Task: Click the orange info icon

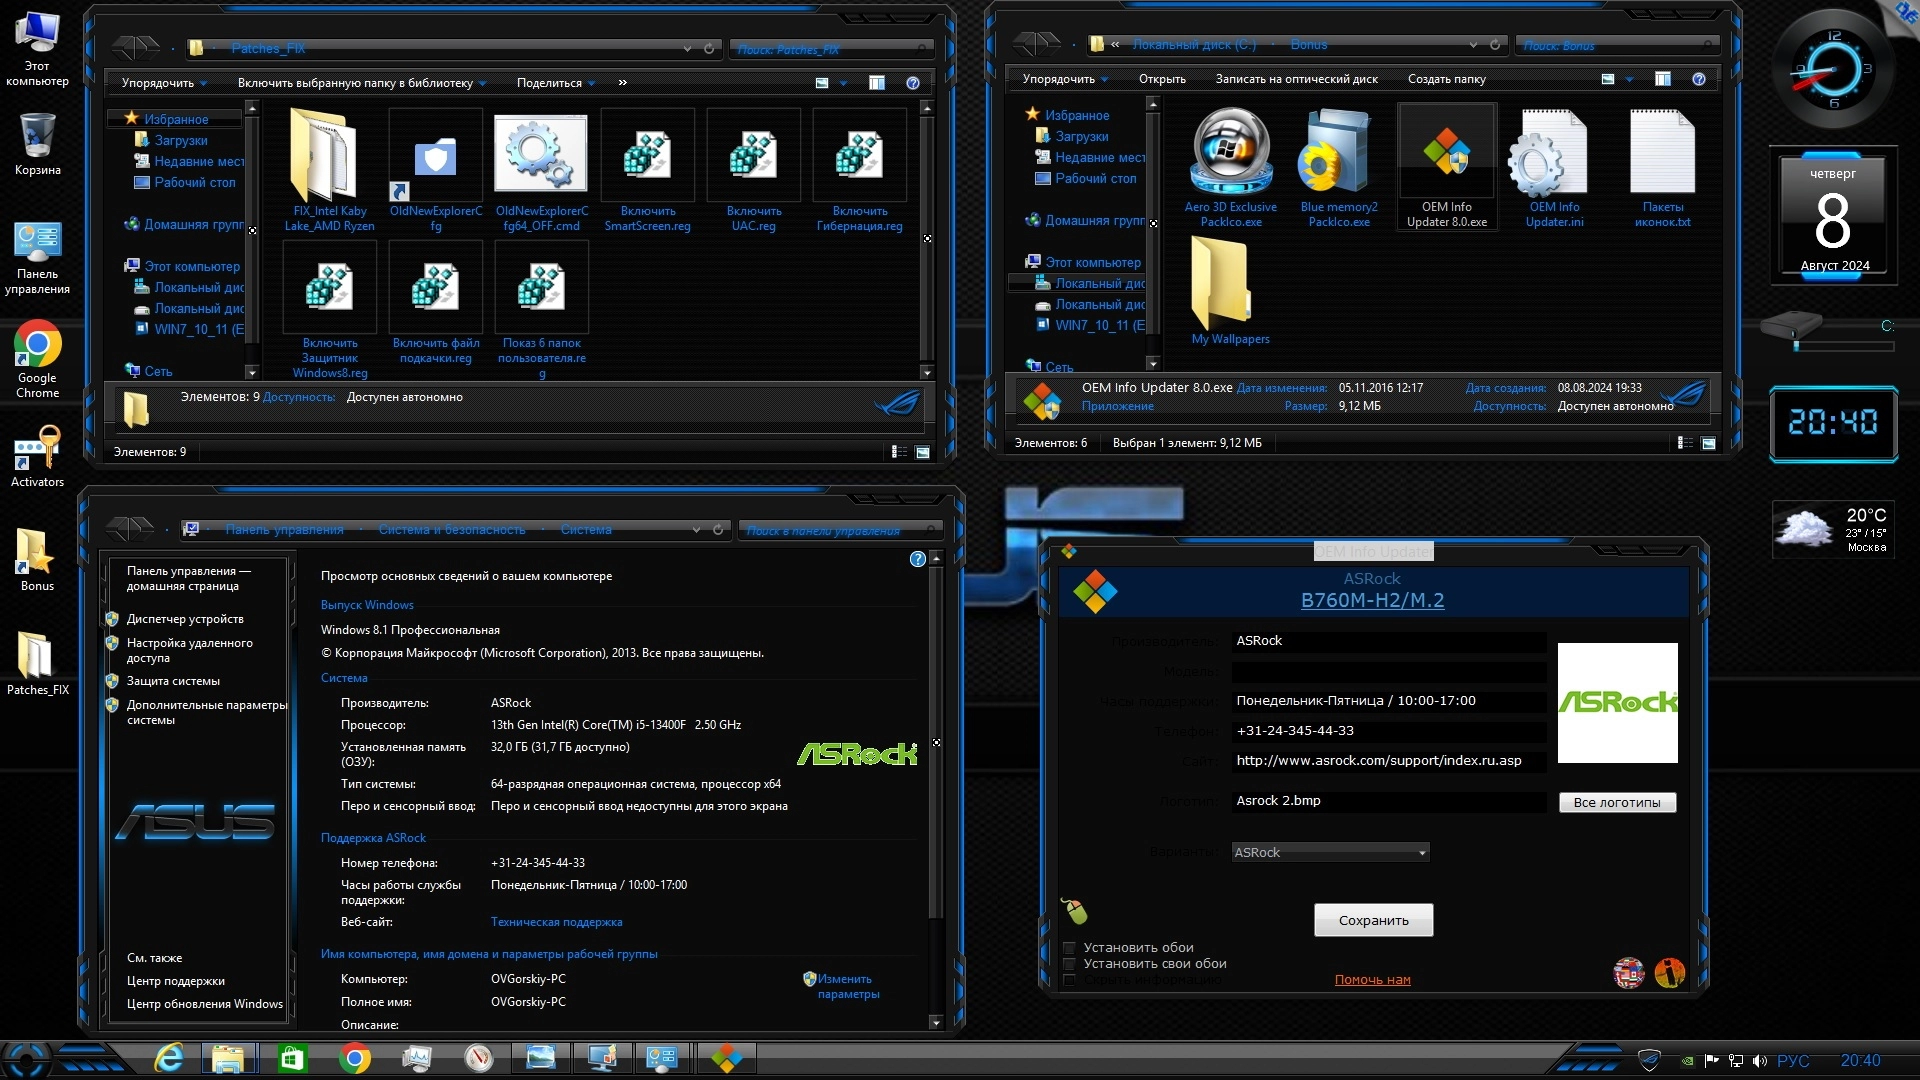Action: 1669,972
